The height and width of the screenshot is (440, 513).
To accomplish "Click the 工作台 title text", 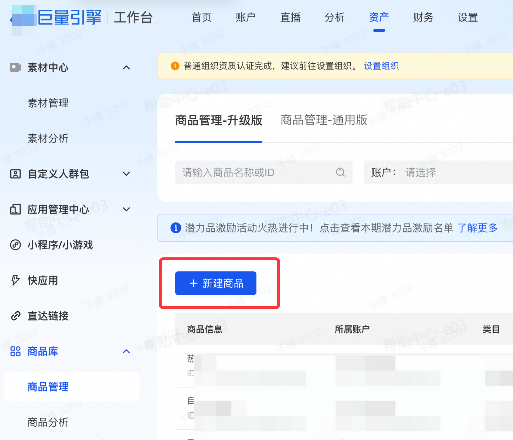I will [x=133, y=17].
